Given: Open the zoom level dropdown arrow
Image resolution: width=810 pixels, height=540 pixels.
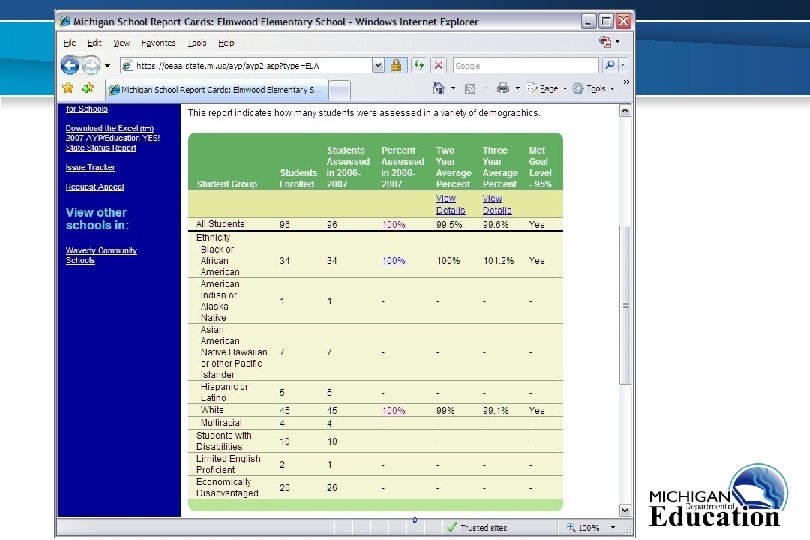Looking at the screenshot, I should coord(613,528).
